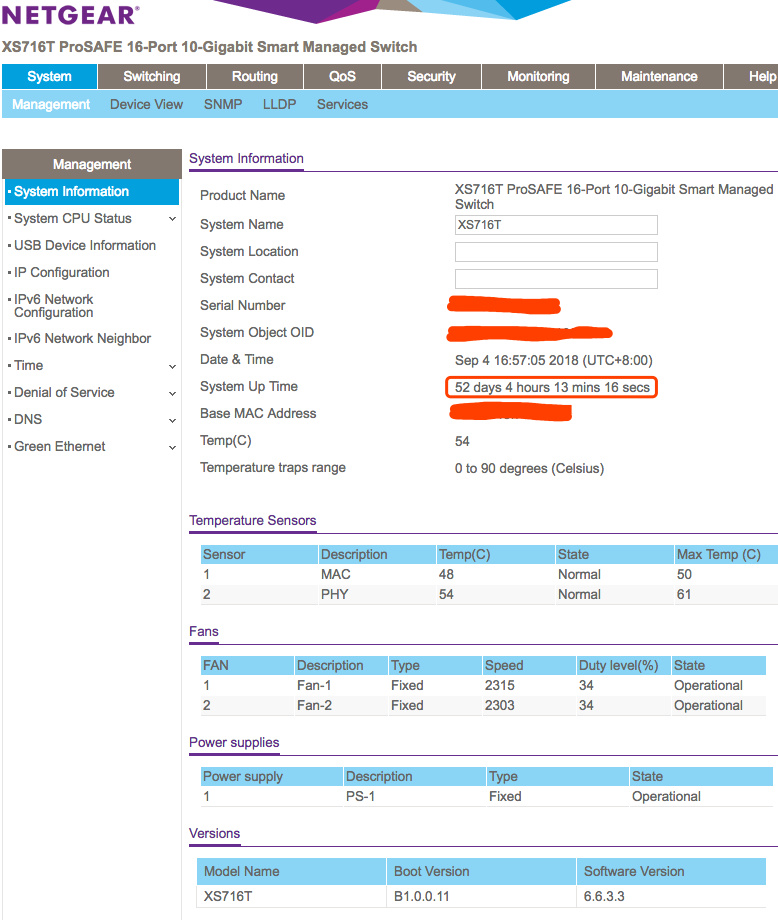Viewport: 778px width, 920px height.
Task: Click MAC sensor max temp 50
Action: click(x=684, y=574)
